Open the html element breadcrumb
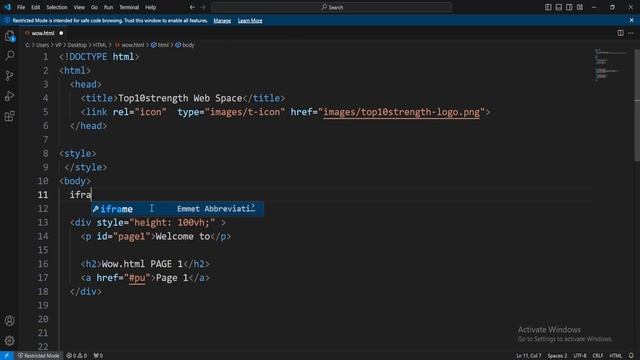640x360 pixels. click(x=160, y=45)
